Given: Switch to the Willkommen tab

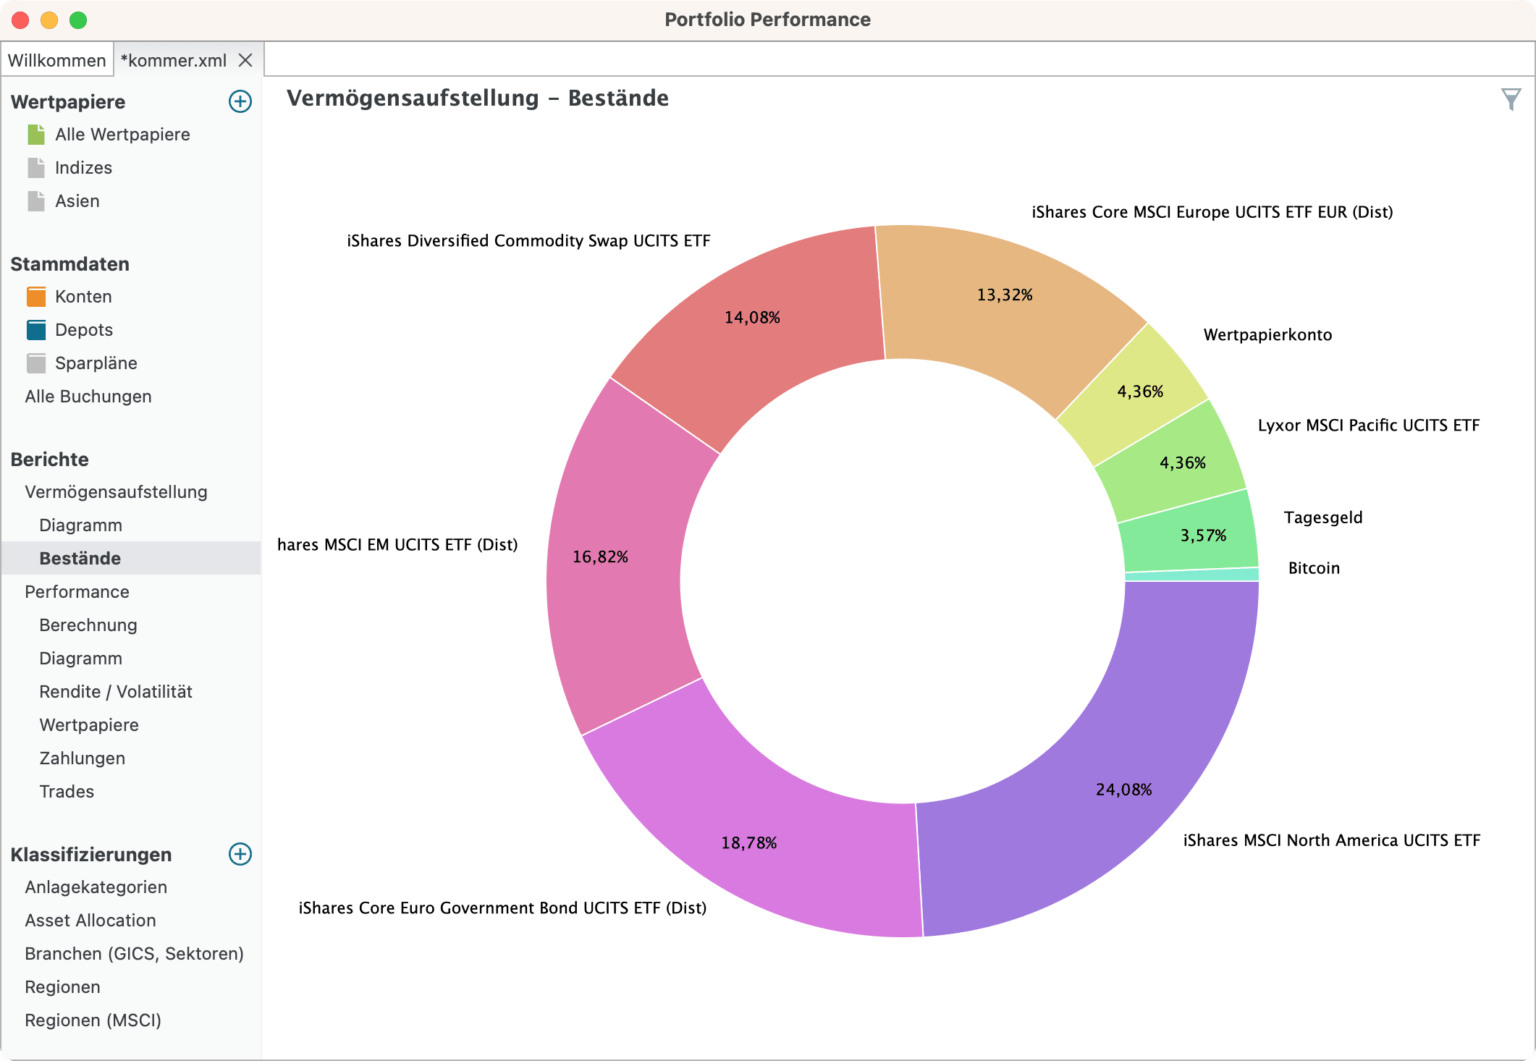Looking at the screenshot, I should pos(57,60).
